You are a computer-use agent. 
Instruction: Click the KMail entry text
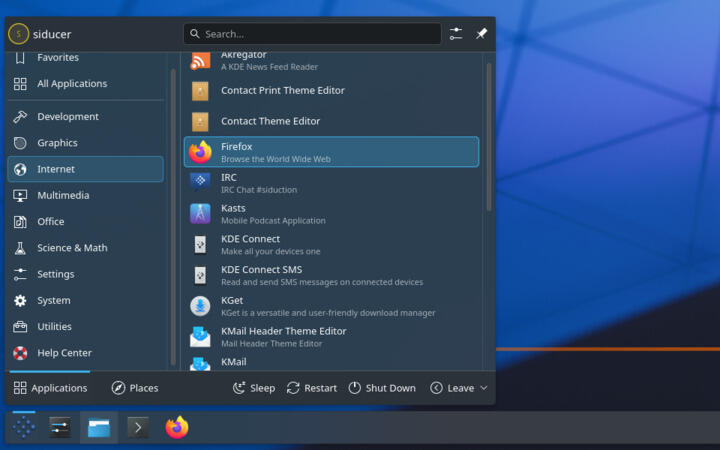point(234,362)
